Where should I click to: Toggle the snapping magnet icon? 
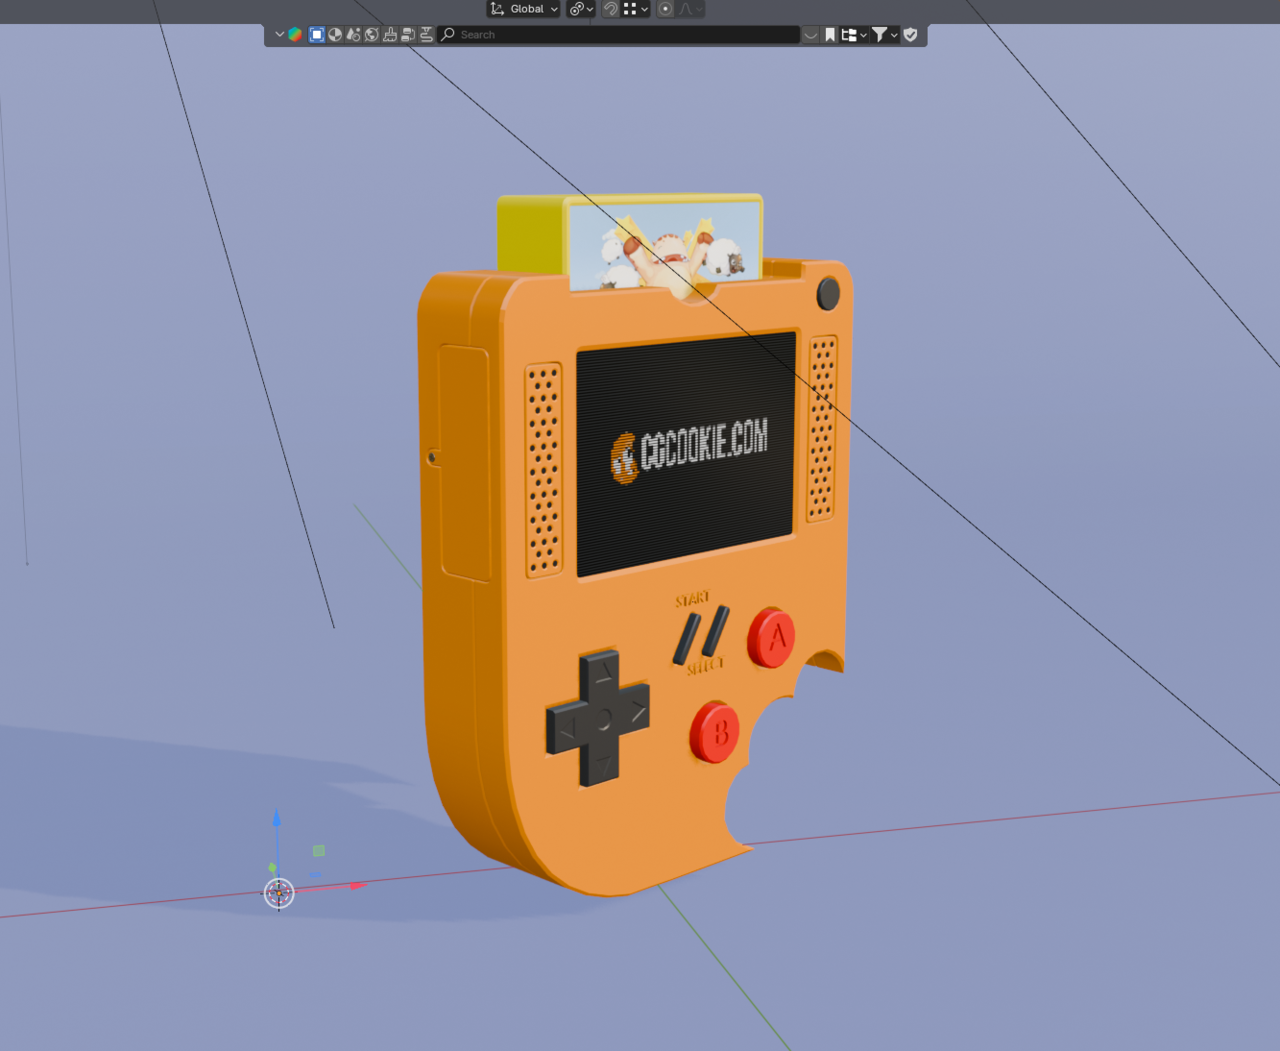pyautogui.click(x=610, y=9)
